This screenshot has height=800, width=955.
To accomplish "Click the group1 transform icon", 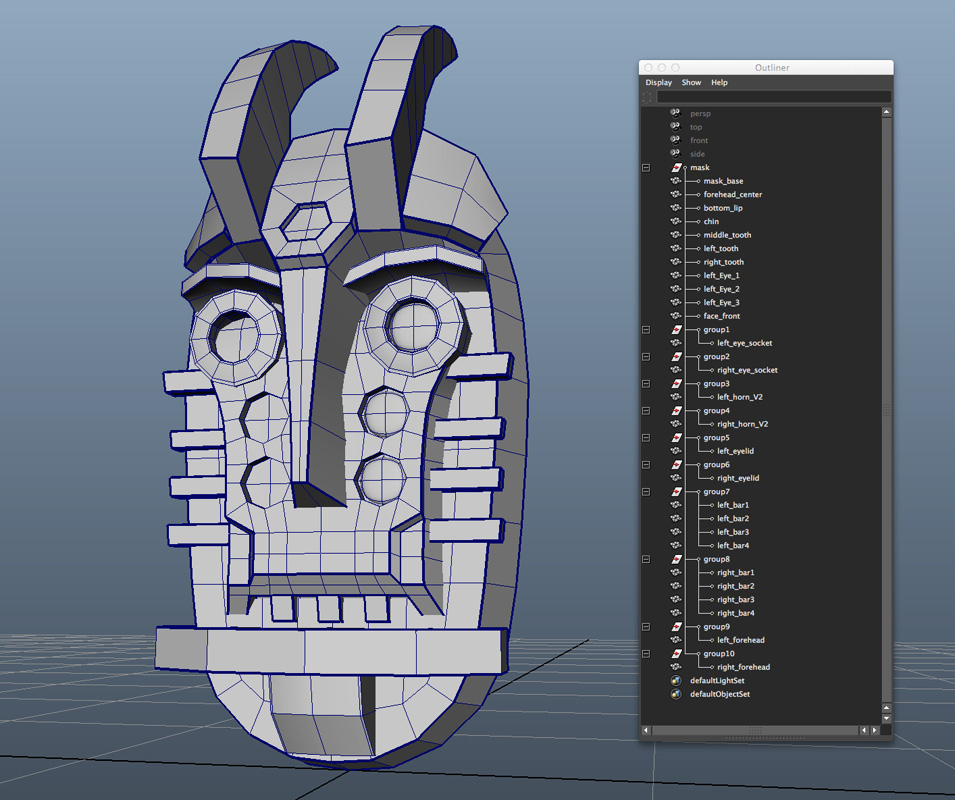I will 676,329.
